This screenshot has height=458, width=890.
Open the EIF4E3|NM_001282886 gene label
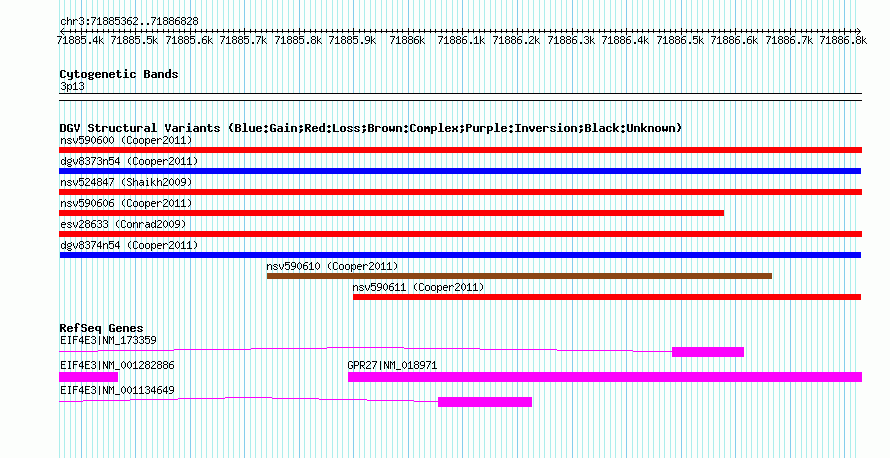[117, 365]
